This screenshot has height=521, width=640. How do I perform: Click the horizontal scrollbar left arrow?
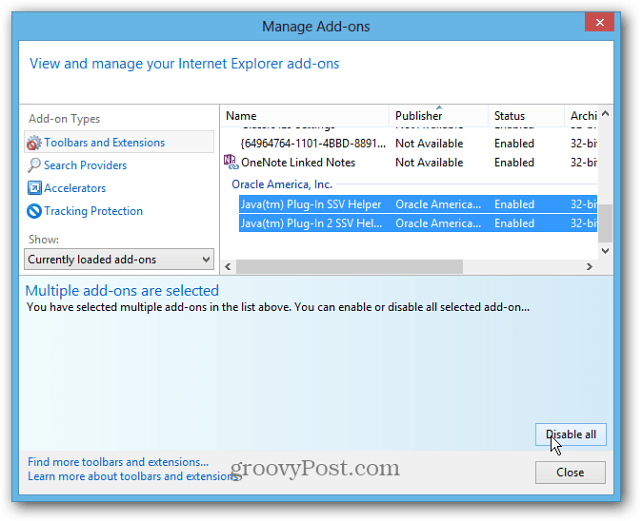(228, 267)
